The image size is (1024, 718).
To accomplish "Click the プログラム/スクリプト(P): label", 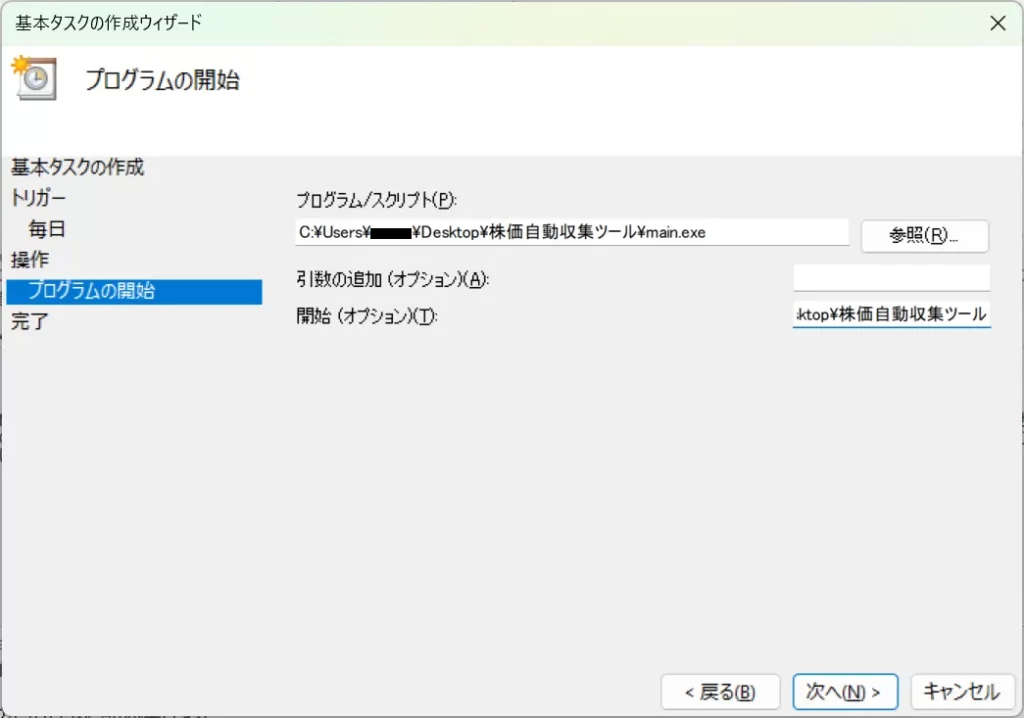I will coord(376,200).
